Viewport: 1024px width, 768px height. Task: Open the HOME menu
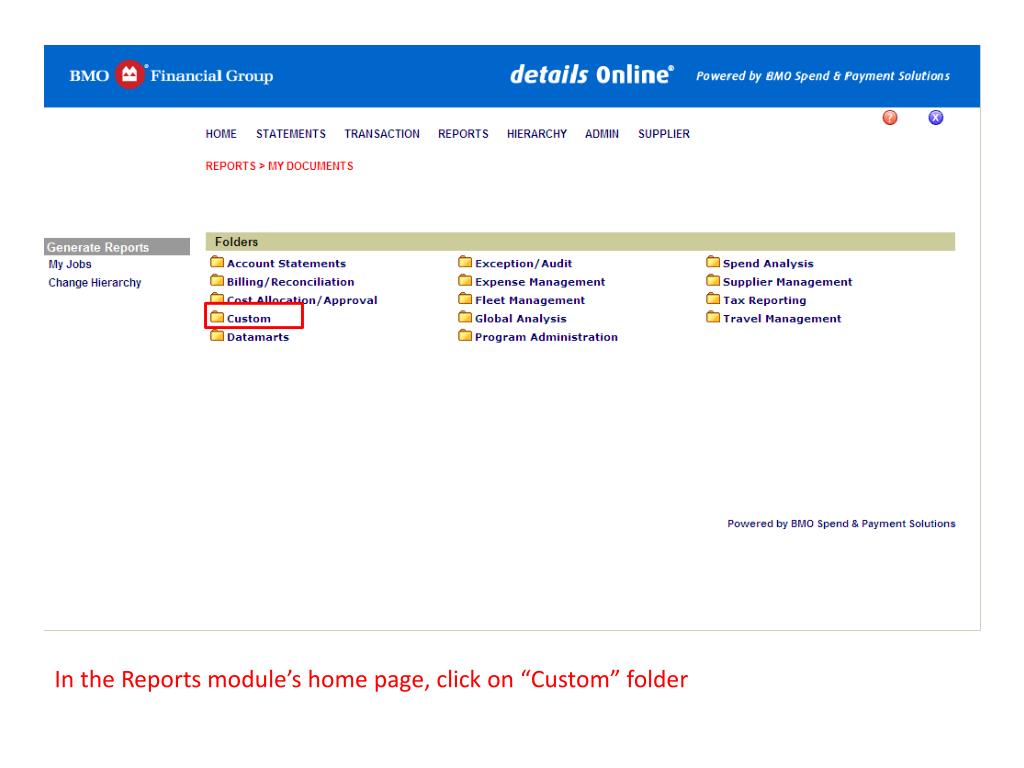[221, 134]
